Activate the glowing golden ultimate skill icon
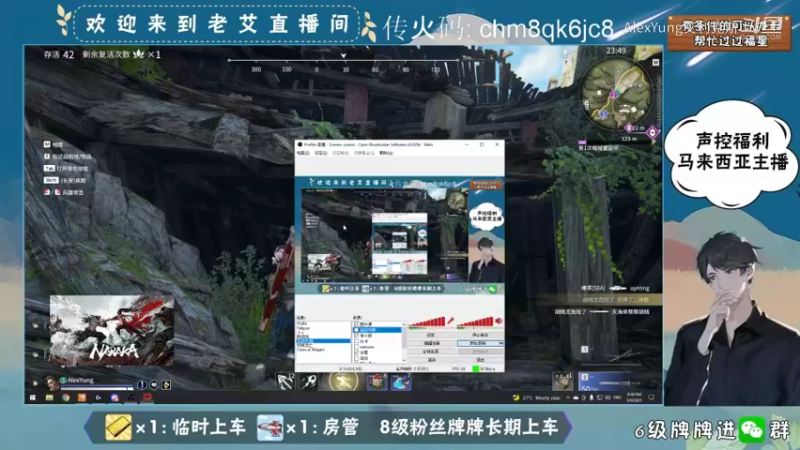 click(343, 382)
